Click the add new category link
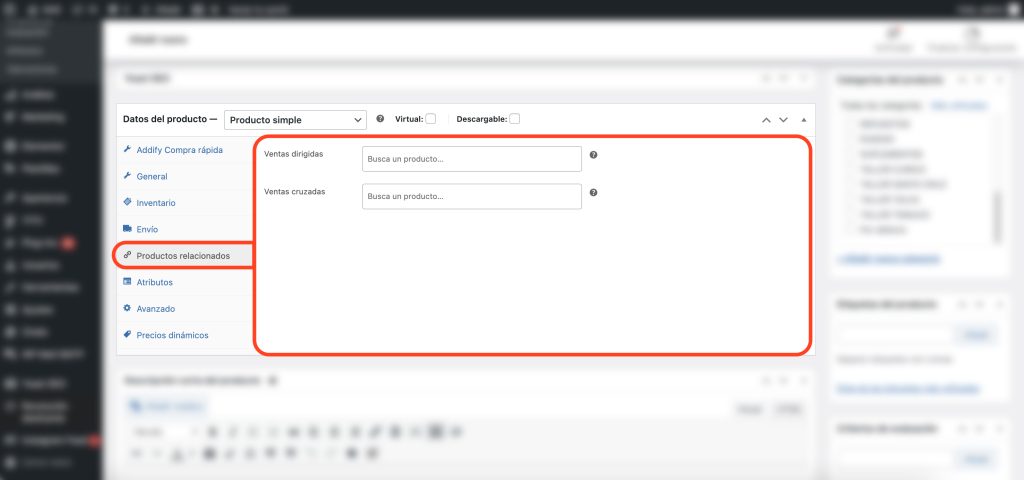 [889, 258]
